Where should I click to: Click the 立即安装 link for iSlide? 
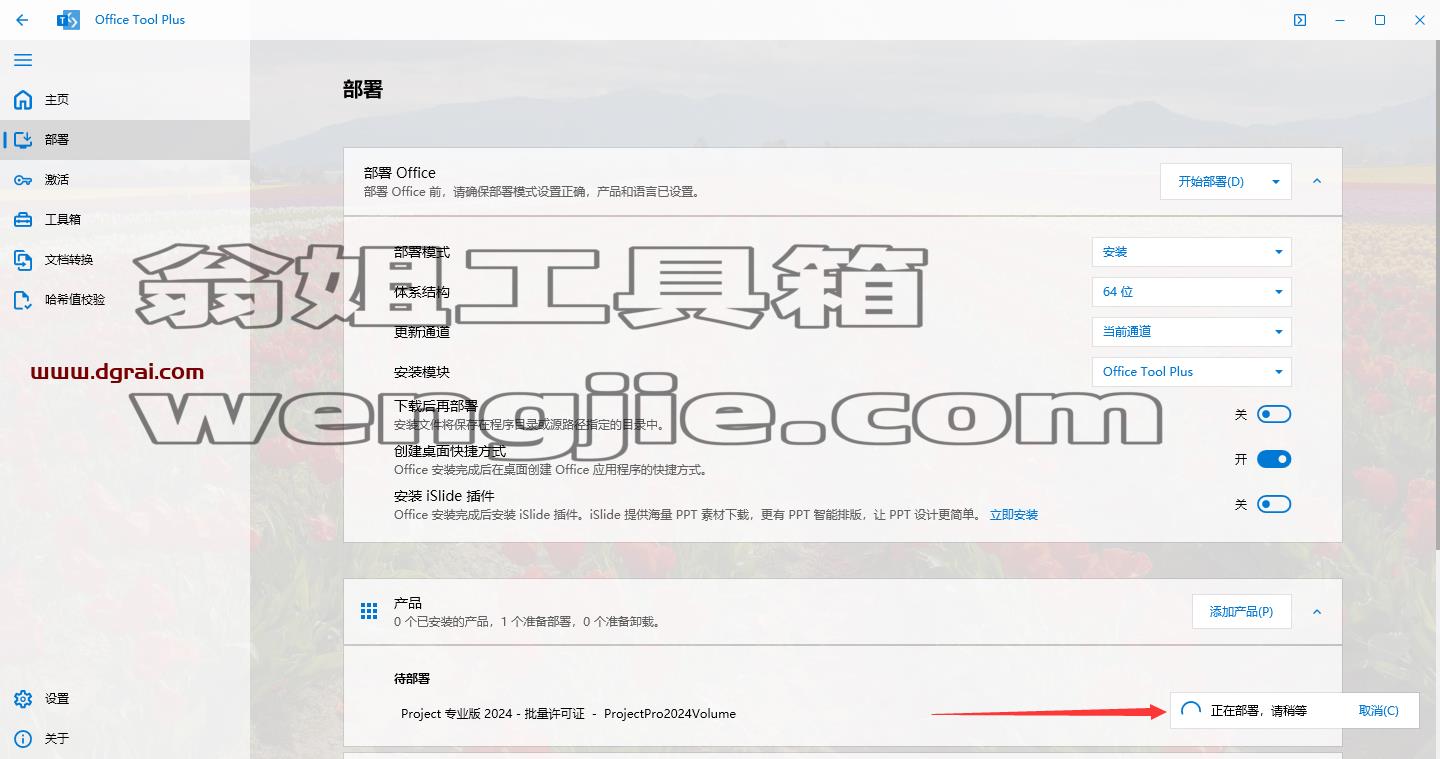point(1014,515)
